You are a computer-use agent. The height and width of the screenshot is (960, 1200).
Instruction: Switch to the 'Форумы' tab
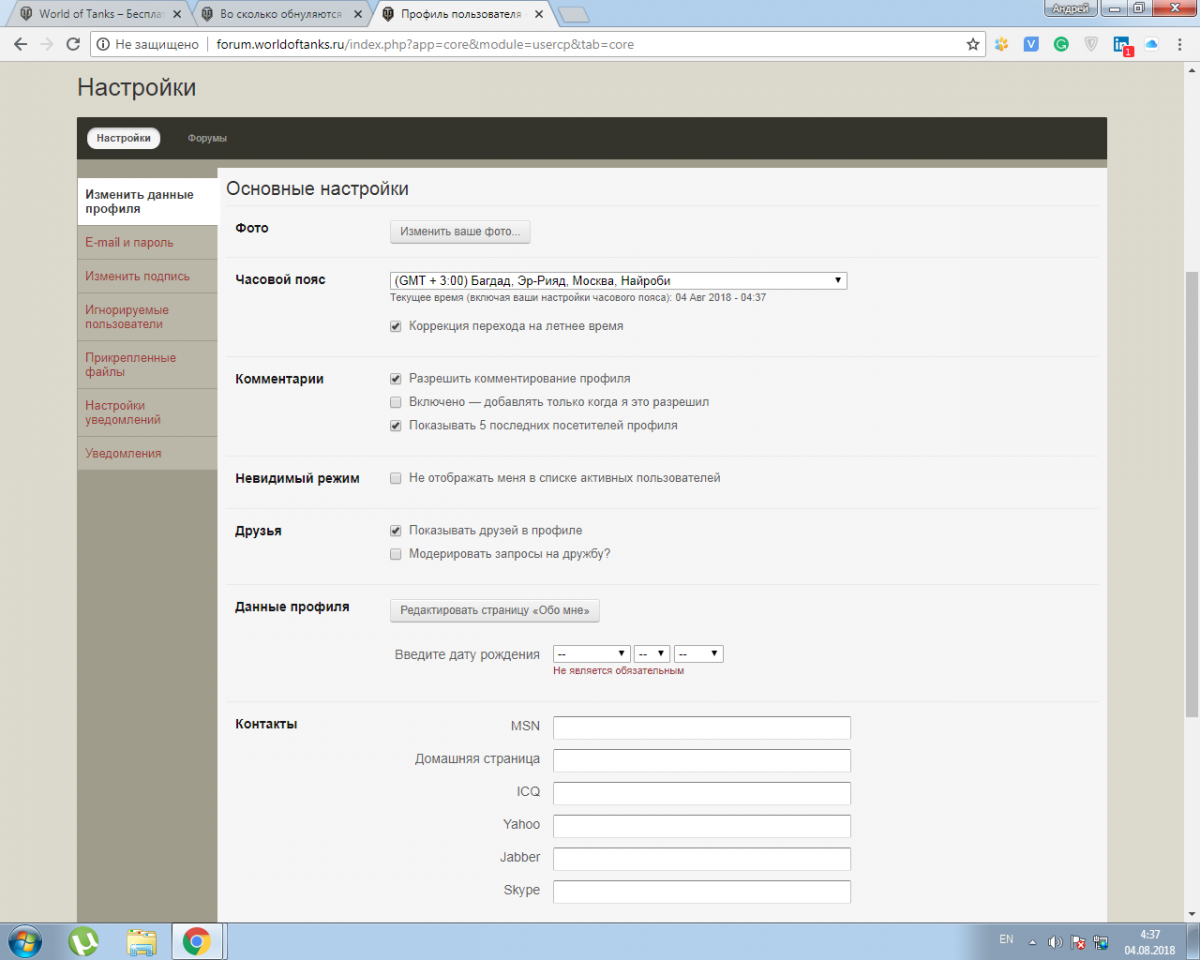click(207, 138)
